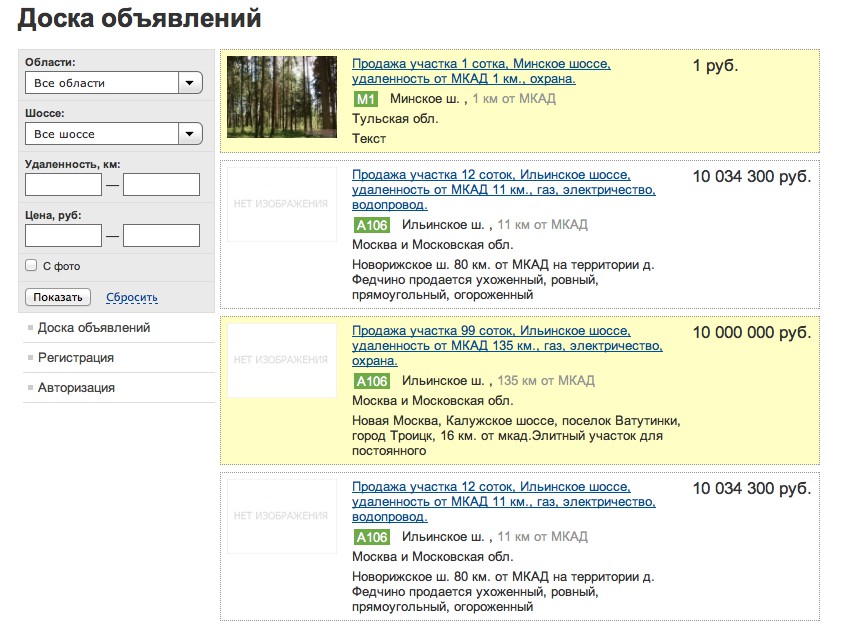
Task: Click the "Показать" button
Action: [58, 297]
